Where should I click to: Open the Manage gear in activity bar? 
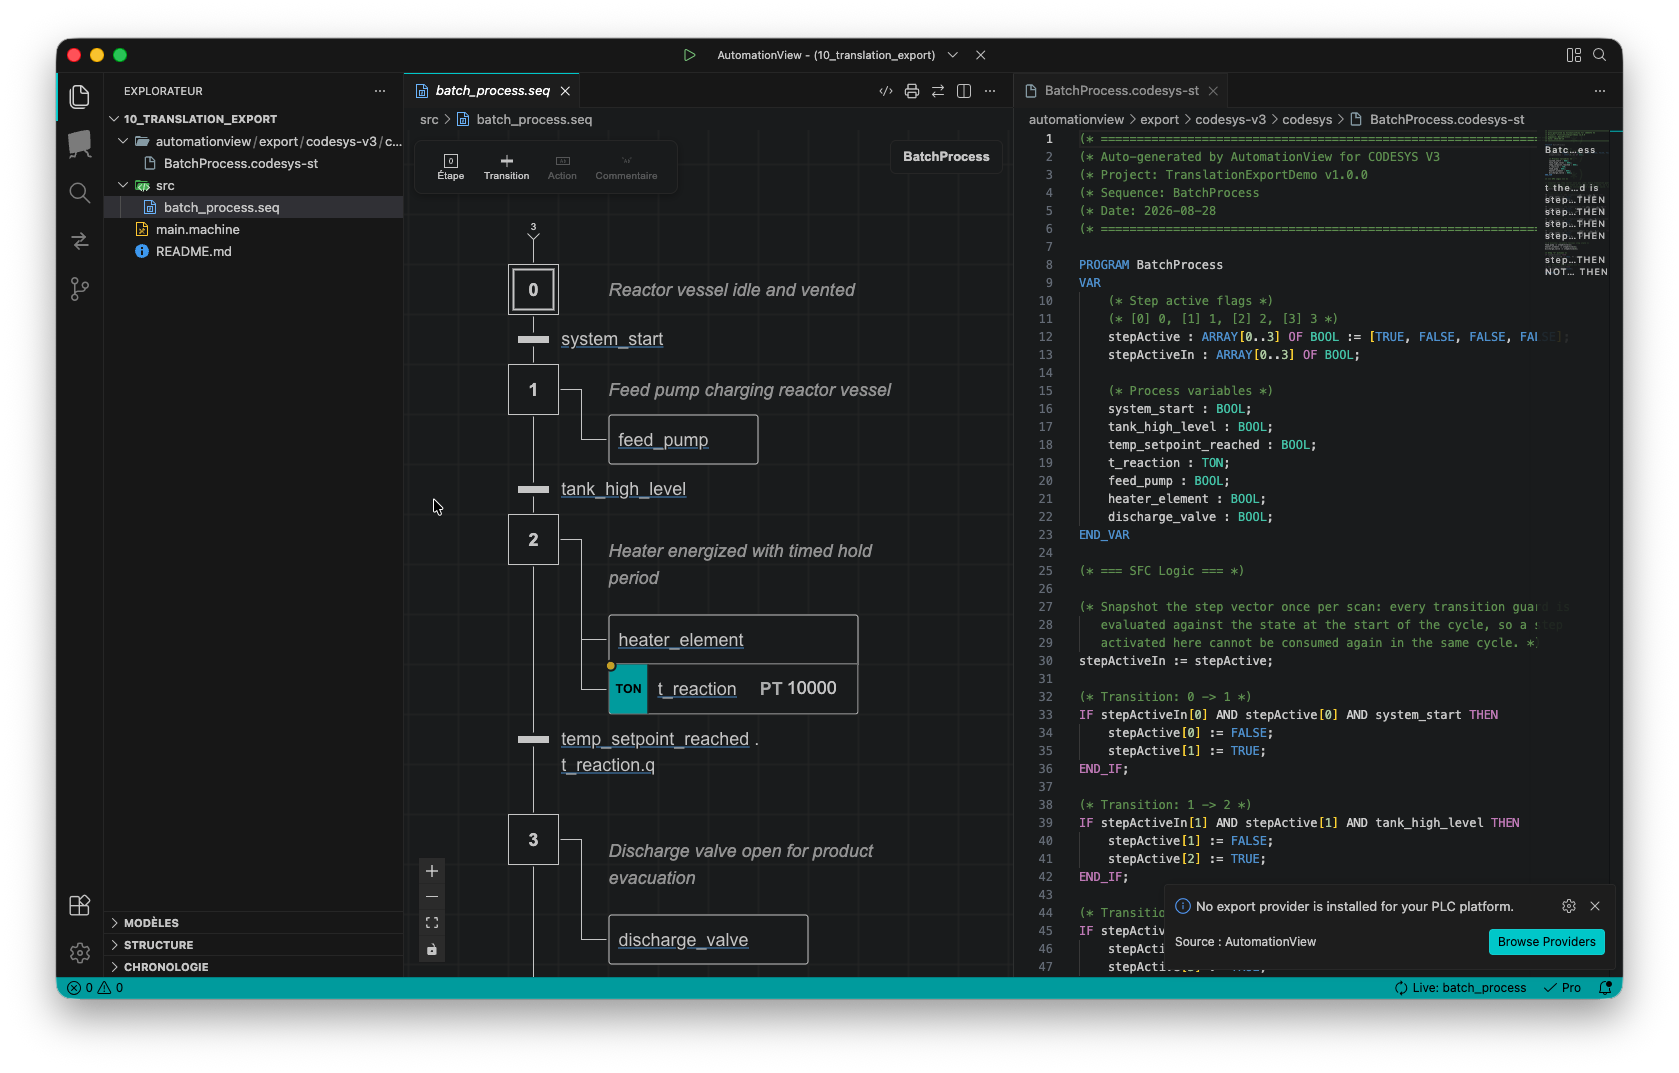80,953
